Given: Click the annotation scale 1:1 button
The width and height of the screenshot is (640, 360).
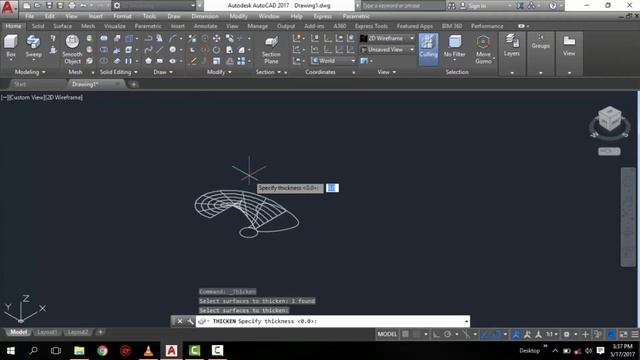Looking at the screenshot, I should point(551,334).
